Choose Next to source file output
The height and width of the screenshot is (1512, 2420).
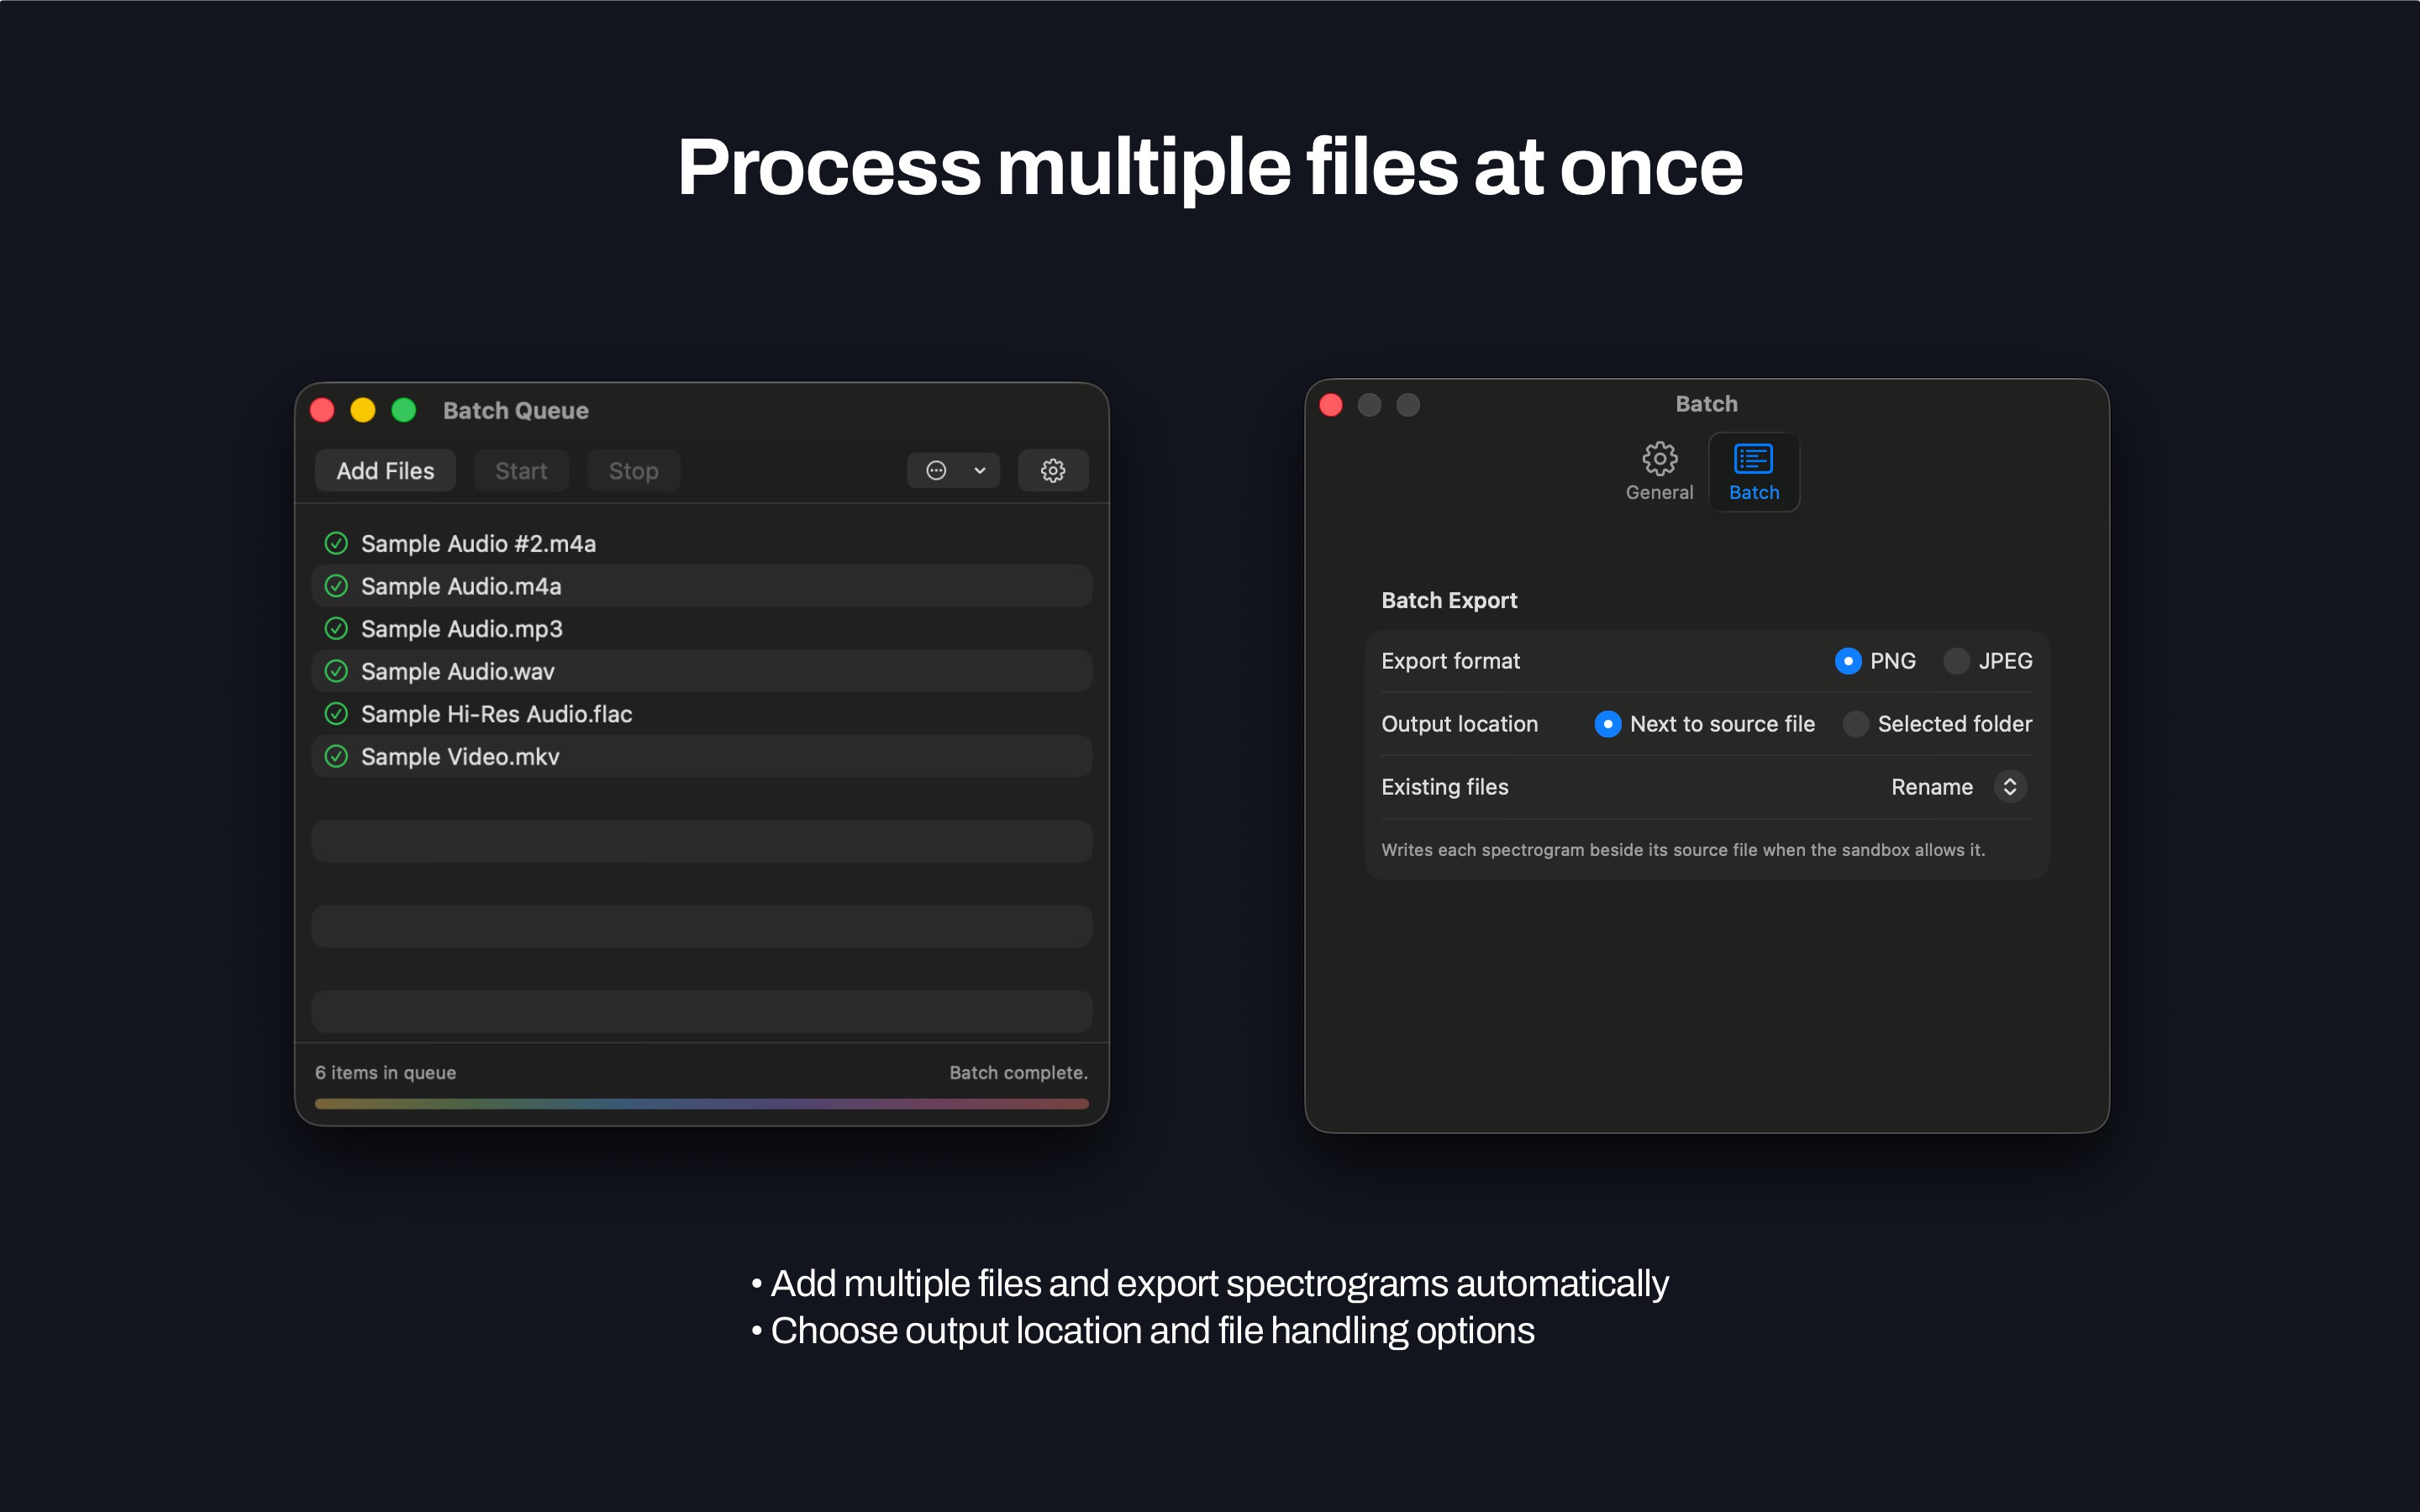pyautogui.click(x=1608, y=724)
